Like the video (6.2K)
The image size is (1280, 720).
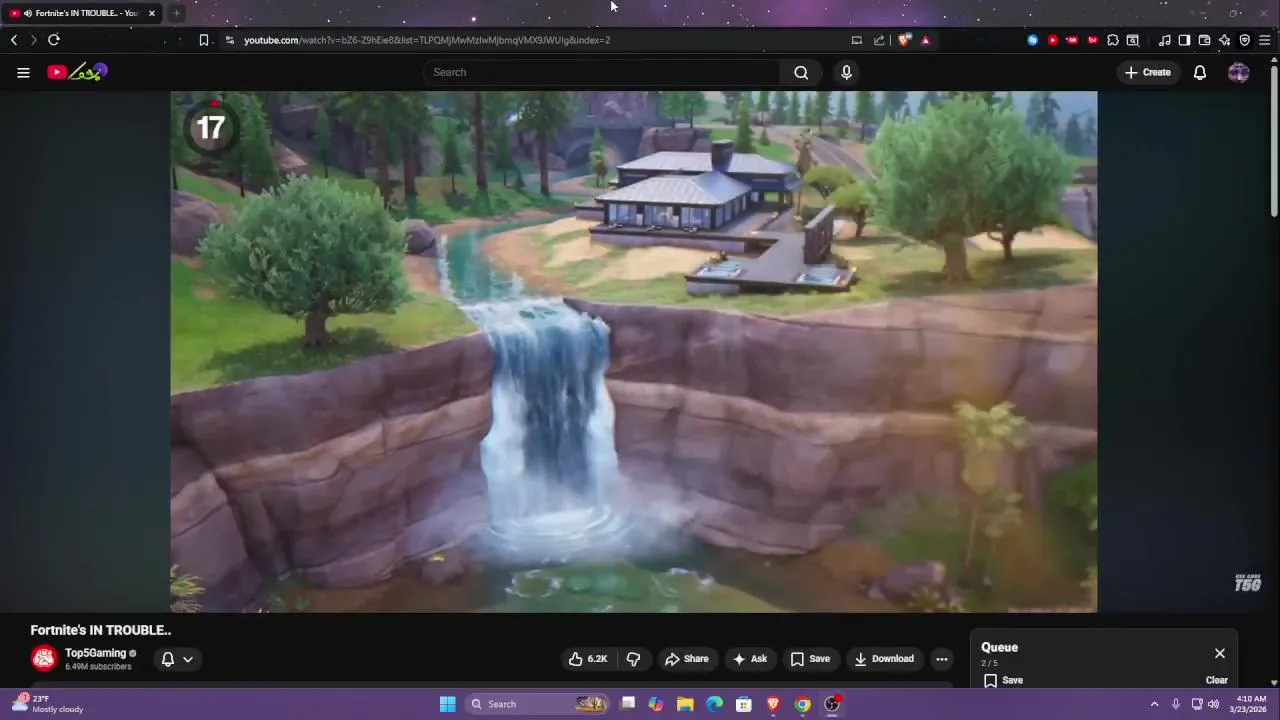click(x=588, y=659)
